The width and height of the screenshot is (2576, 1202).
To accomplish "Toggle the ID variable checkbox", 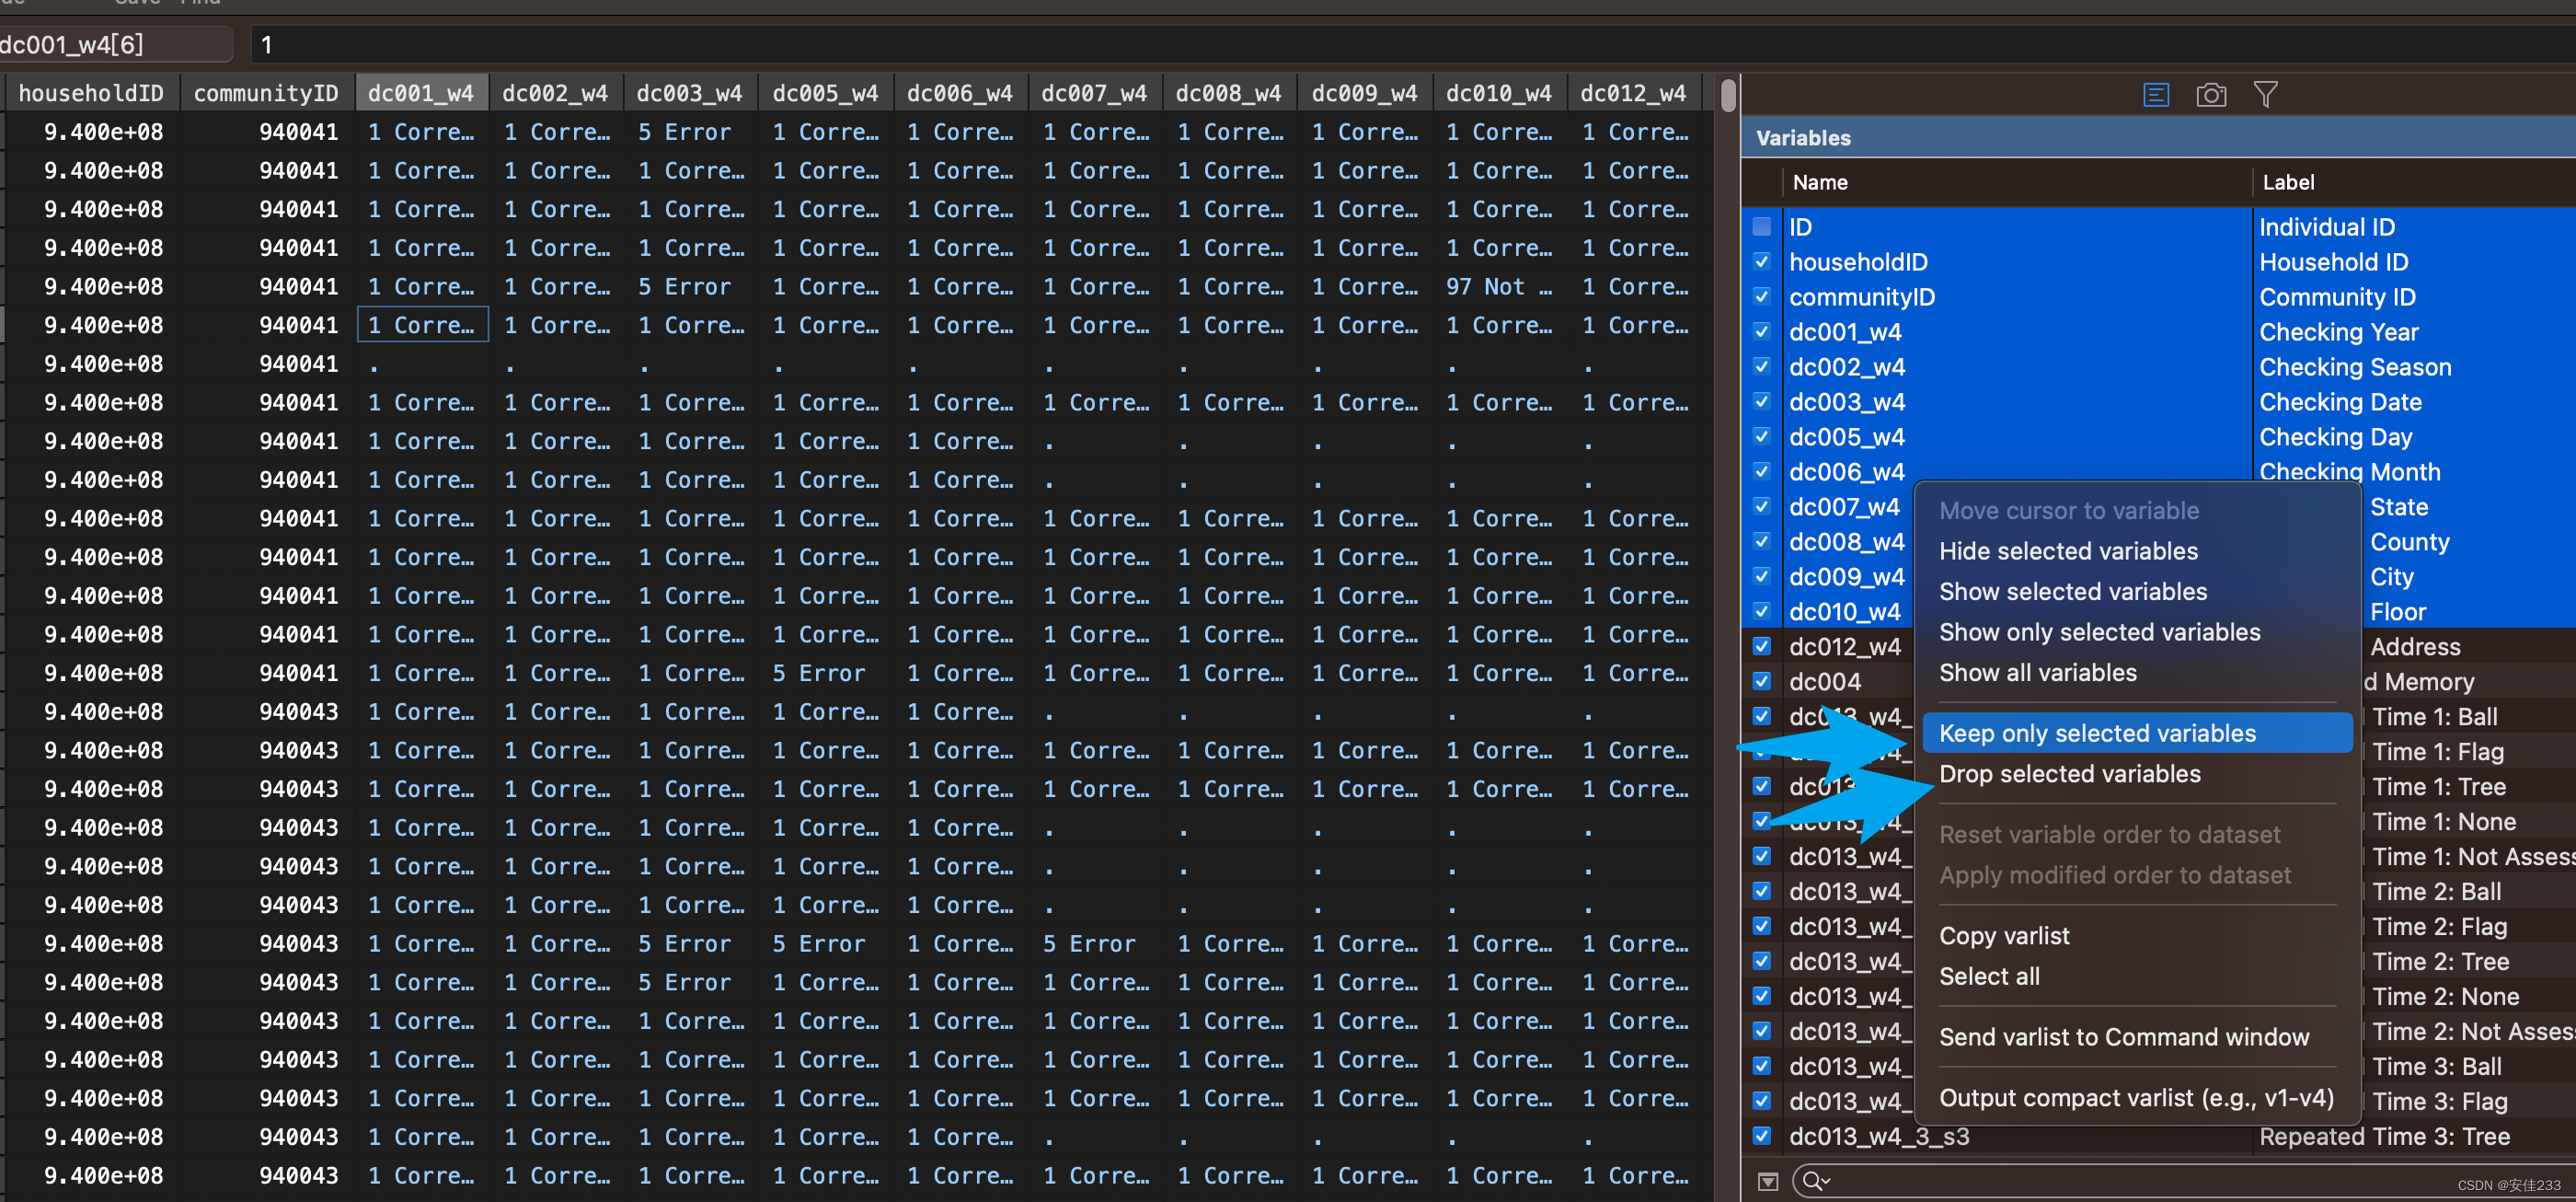I will tap(1762, 227).
